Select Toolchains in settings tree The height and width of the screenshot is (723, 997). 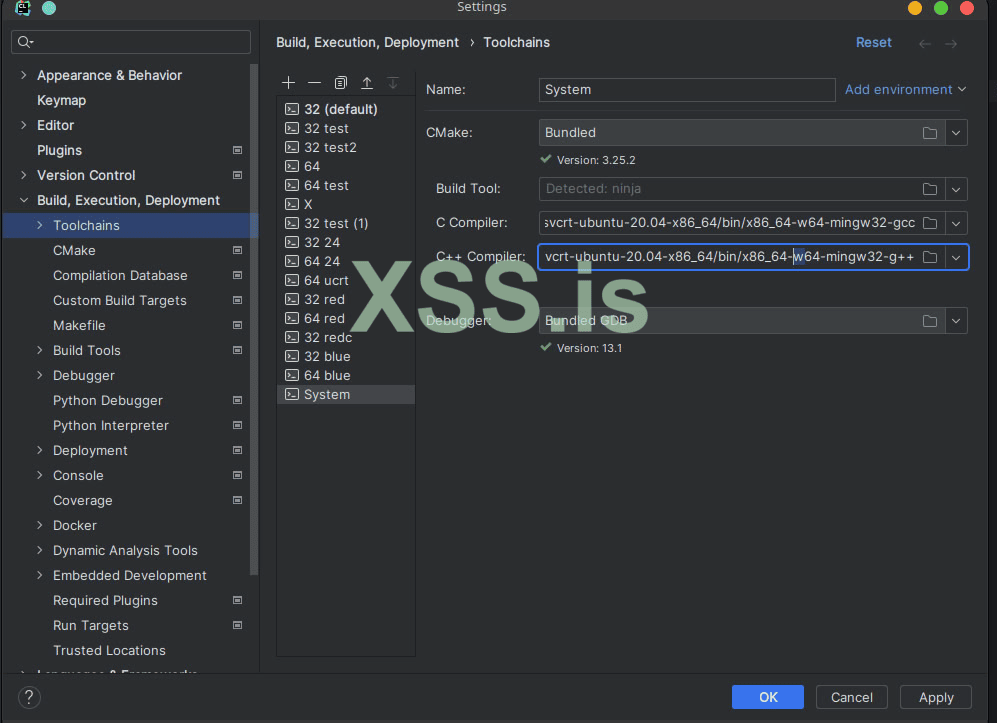(x=130, y=225)
